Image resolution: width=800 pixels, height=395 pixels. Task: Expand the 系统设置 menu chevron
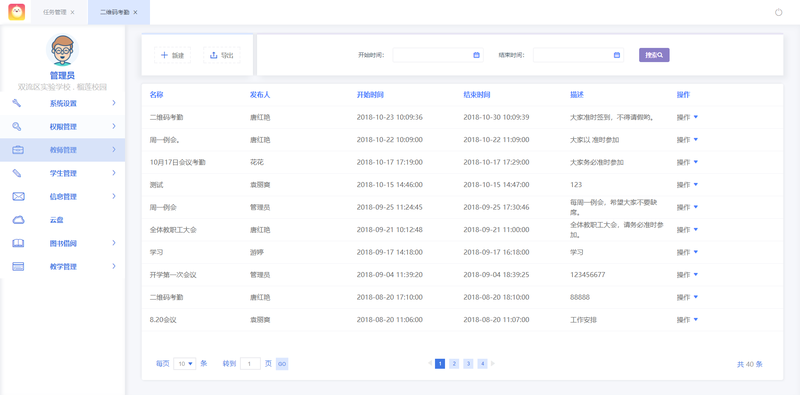click(114, 103)
